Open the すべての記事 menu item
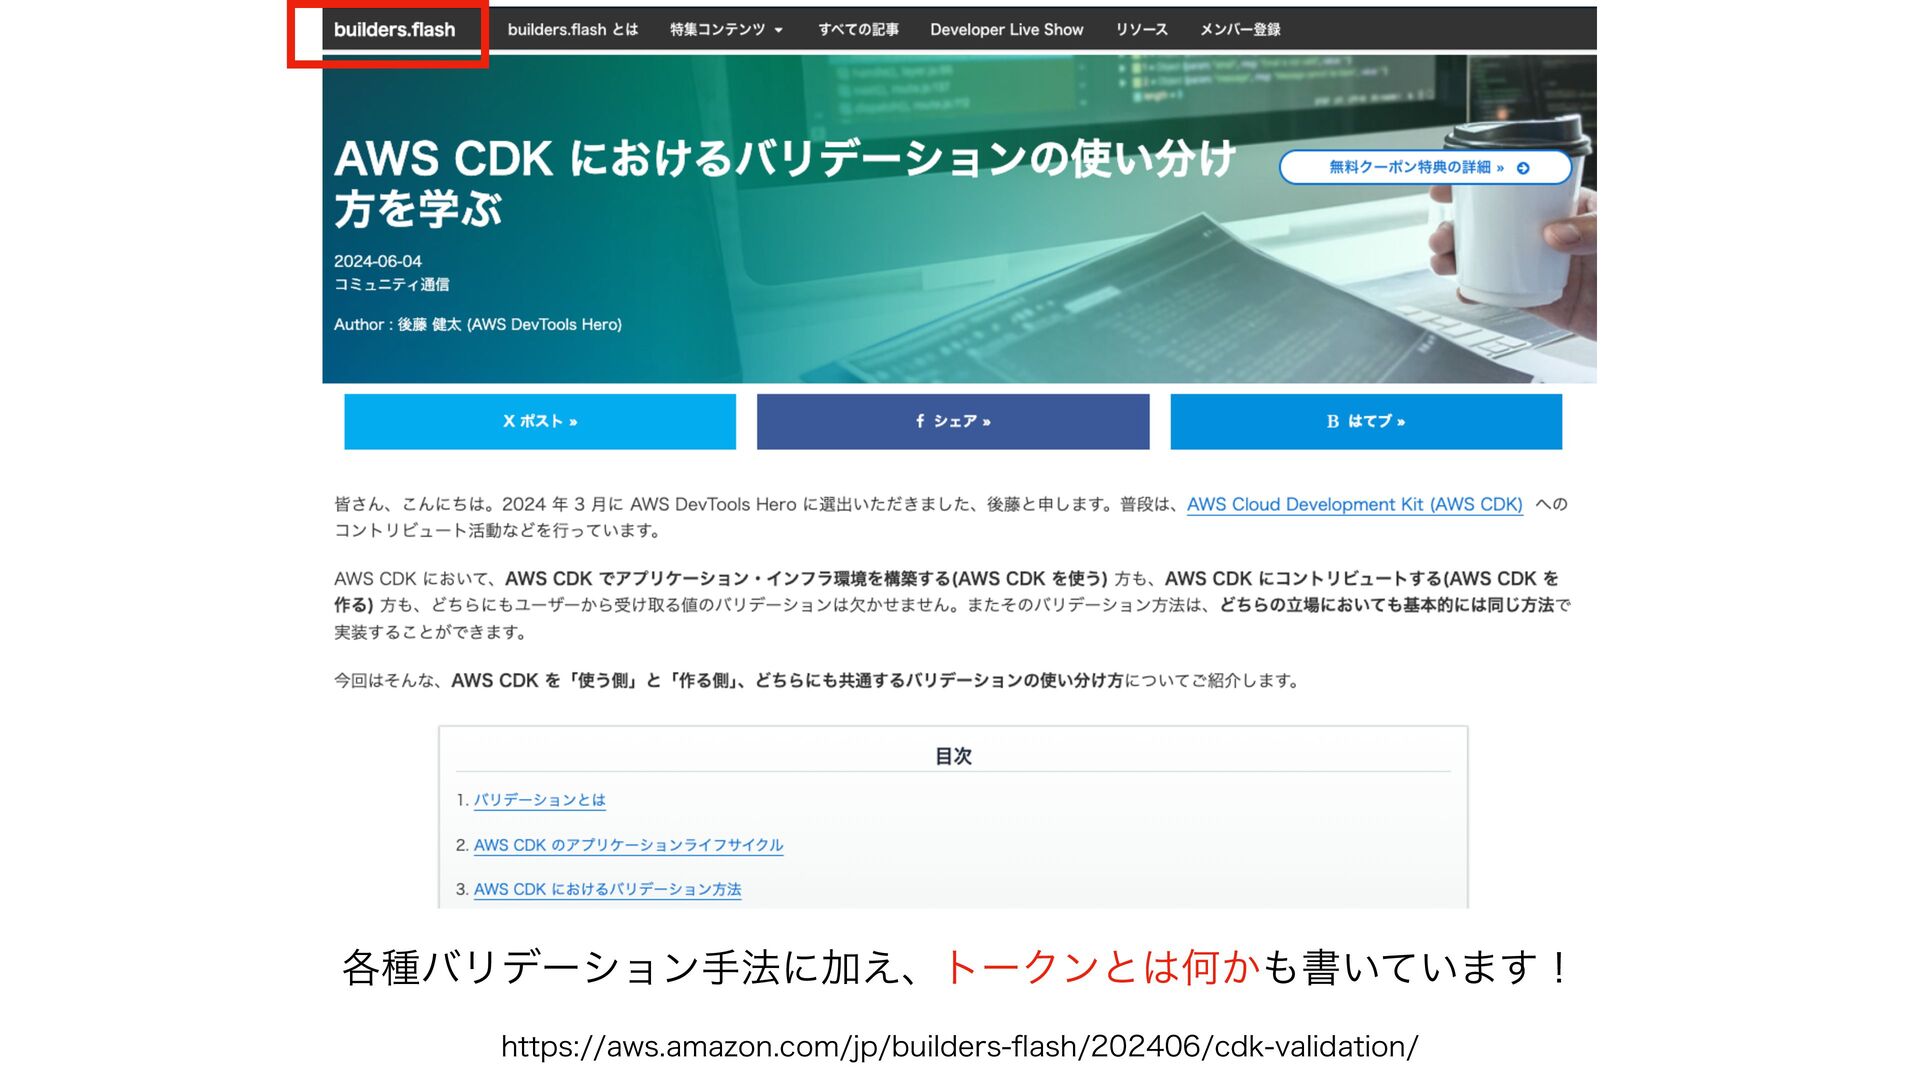The image size is (1920, 1080). click(858, 30)
